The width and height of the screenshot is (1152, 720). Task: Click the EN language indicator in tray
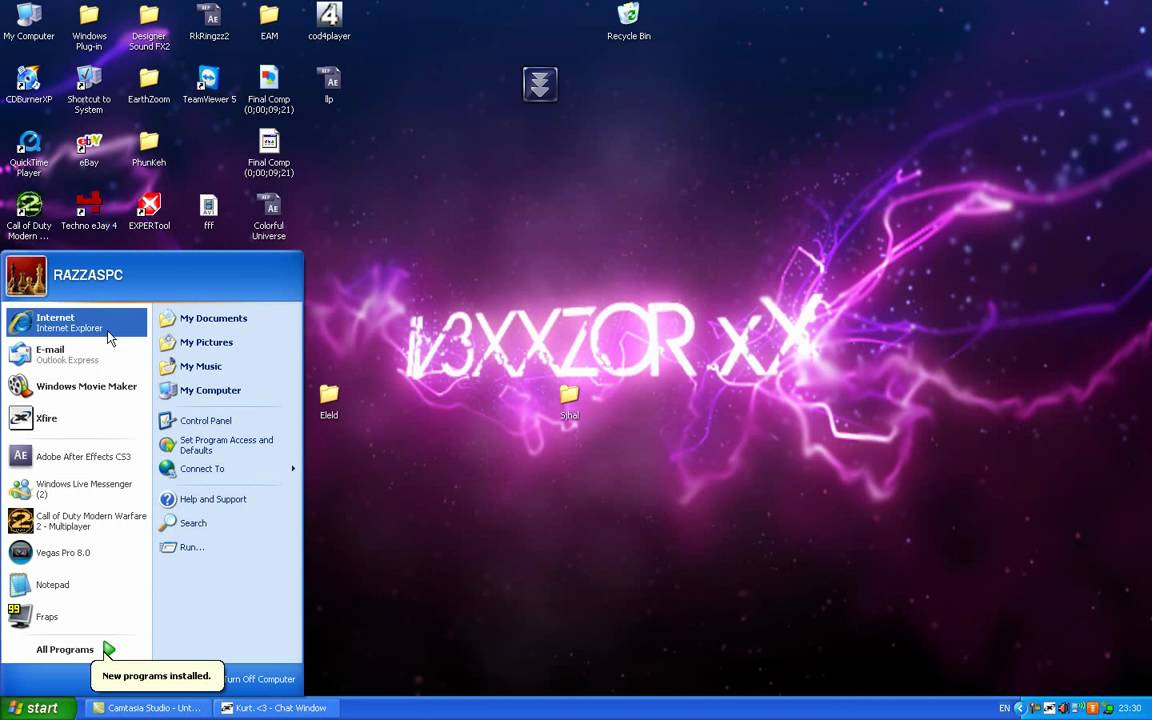(1004, 708)
